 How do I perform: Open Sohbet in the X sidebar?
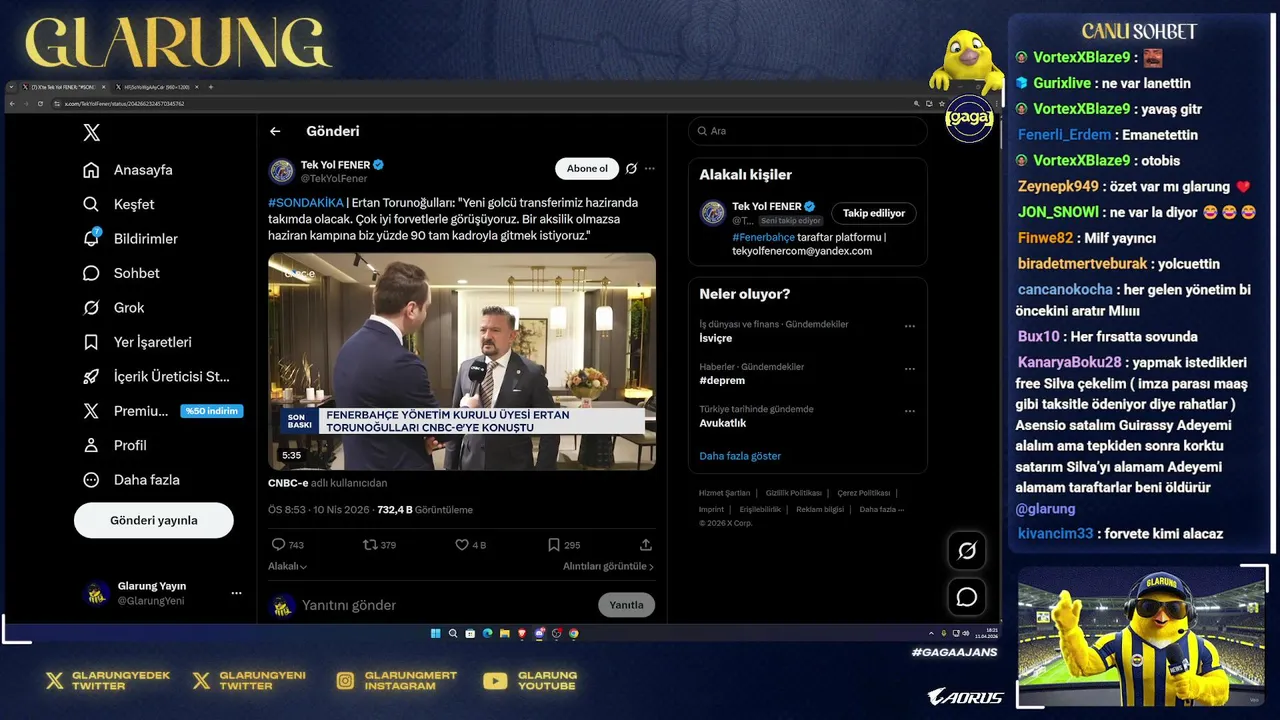pos(121,273)
